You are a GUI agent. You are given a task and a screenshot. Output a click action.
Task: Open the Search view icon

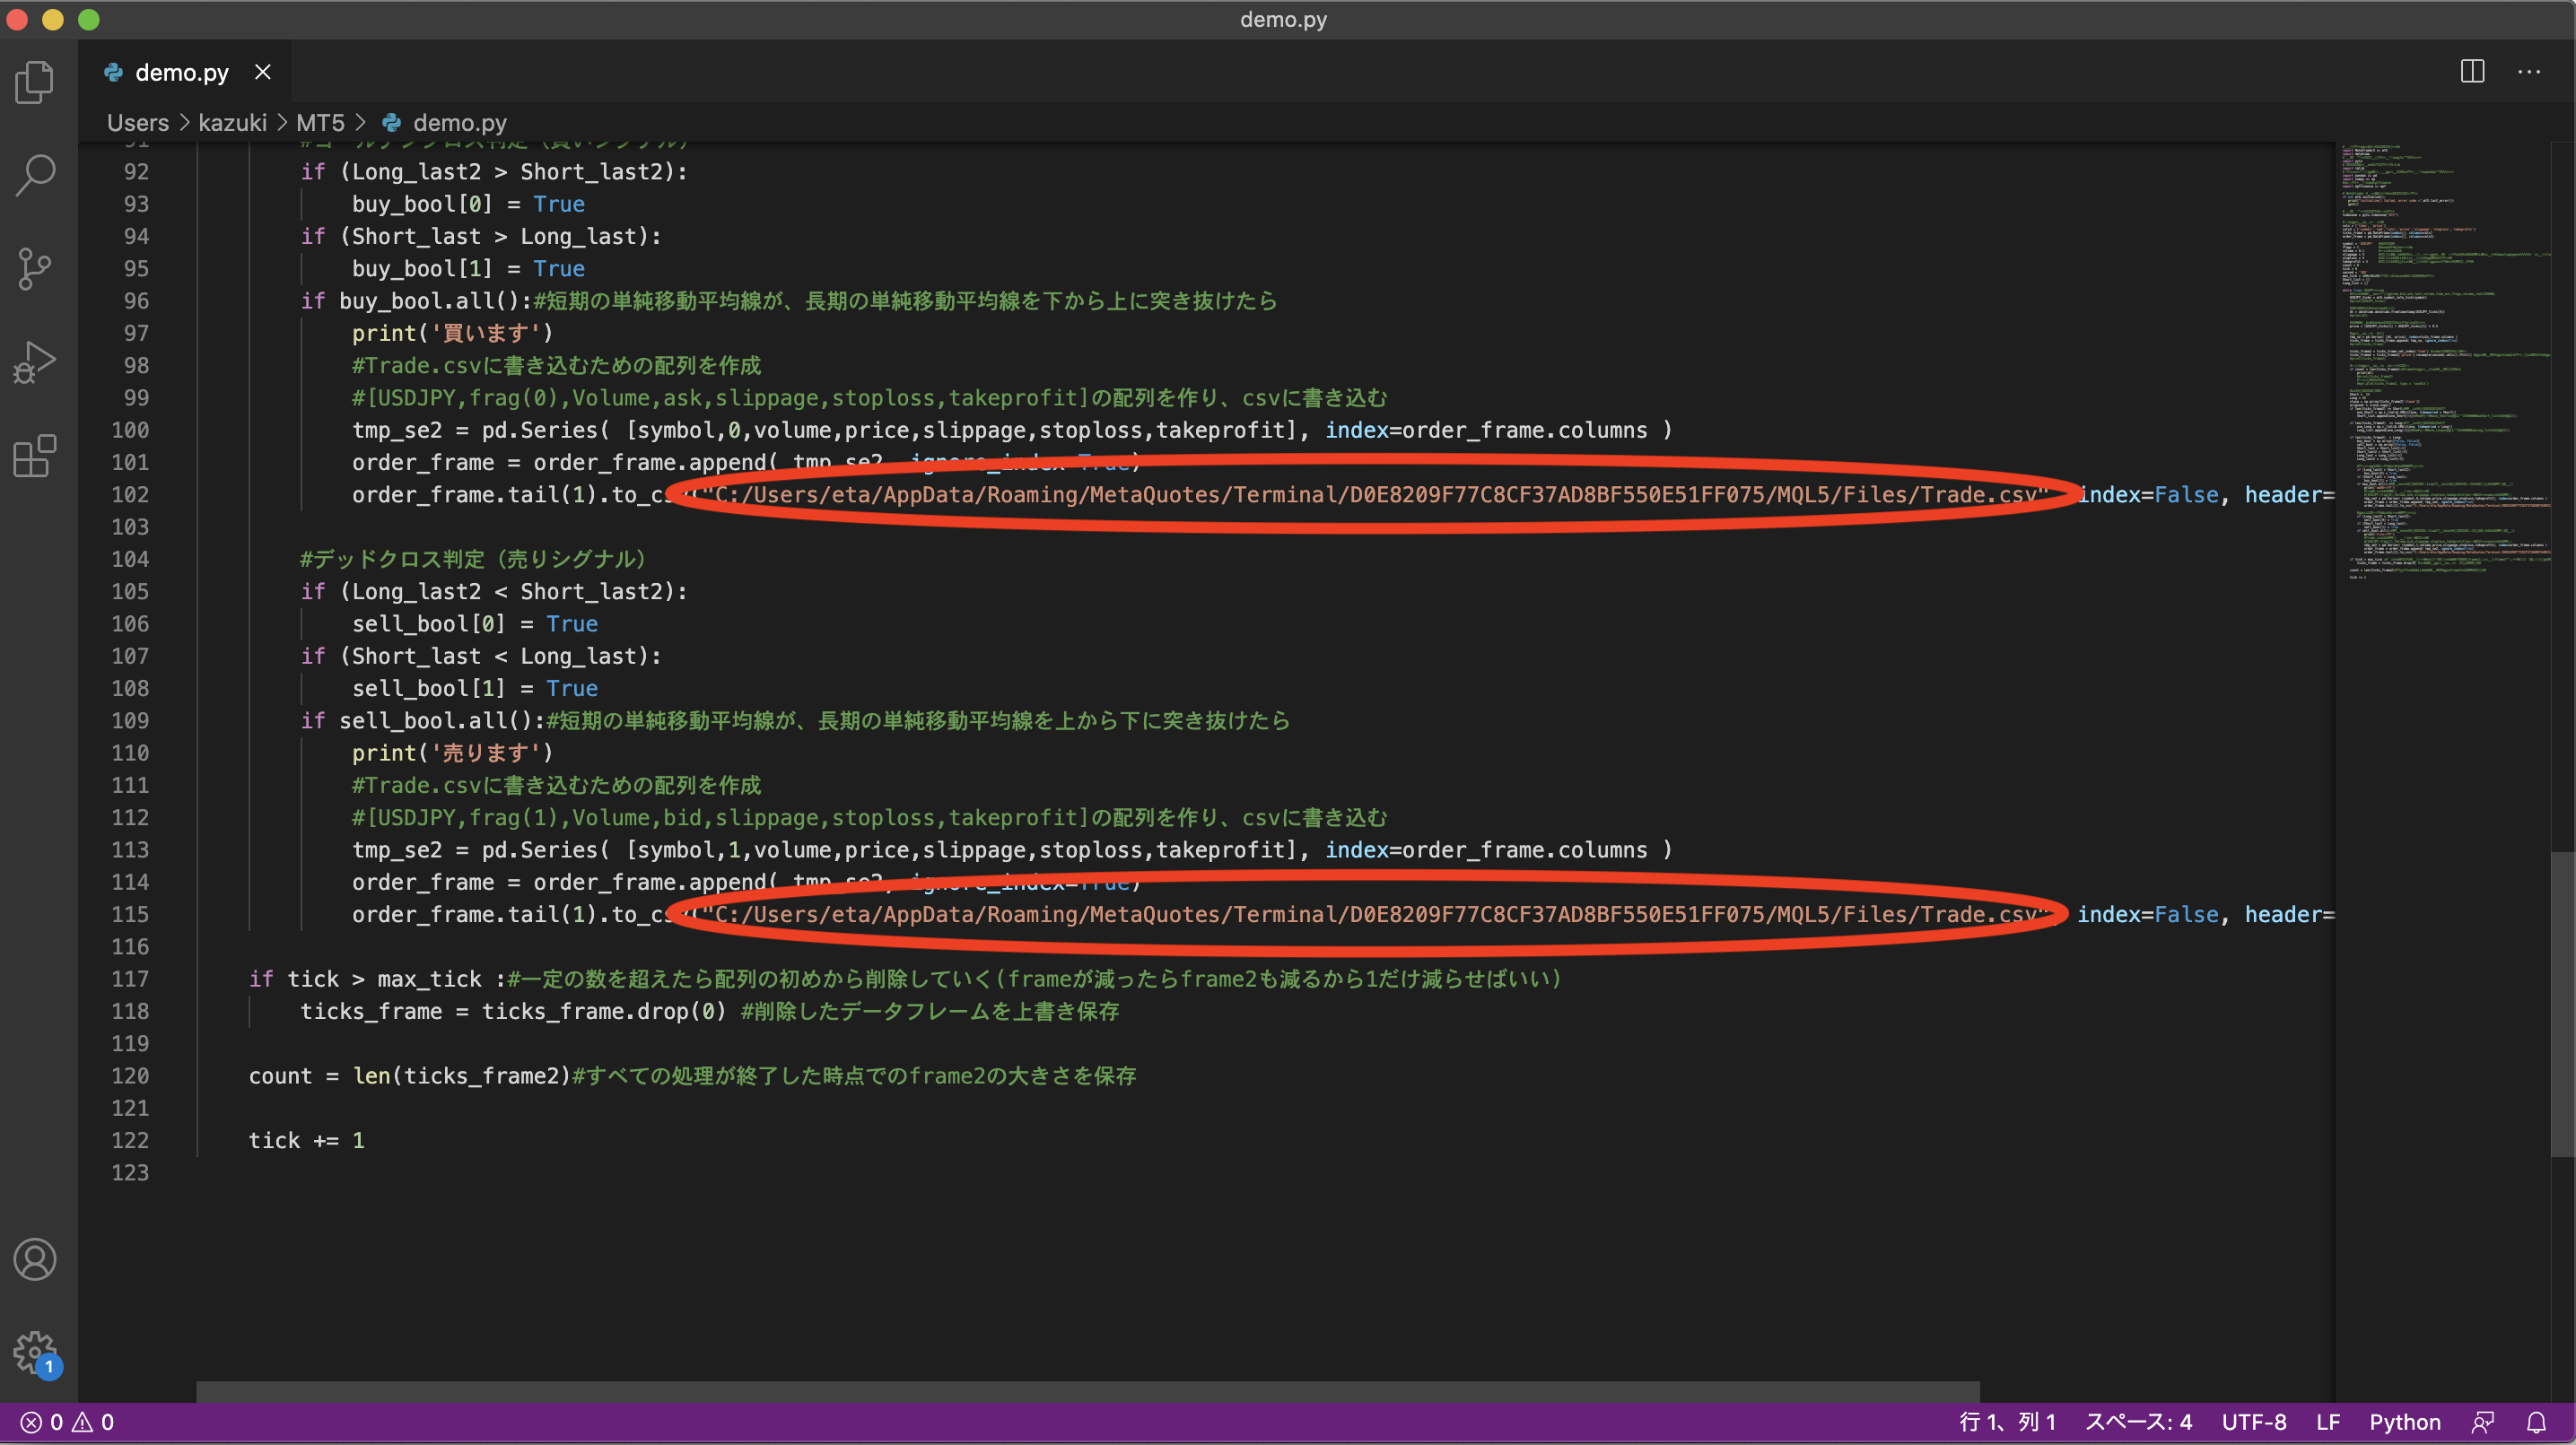(35, 175)
